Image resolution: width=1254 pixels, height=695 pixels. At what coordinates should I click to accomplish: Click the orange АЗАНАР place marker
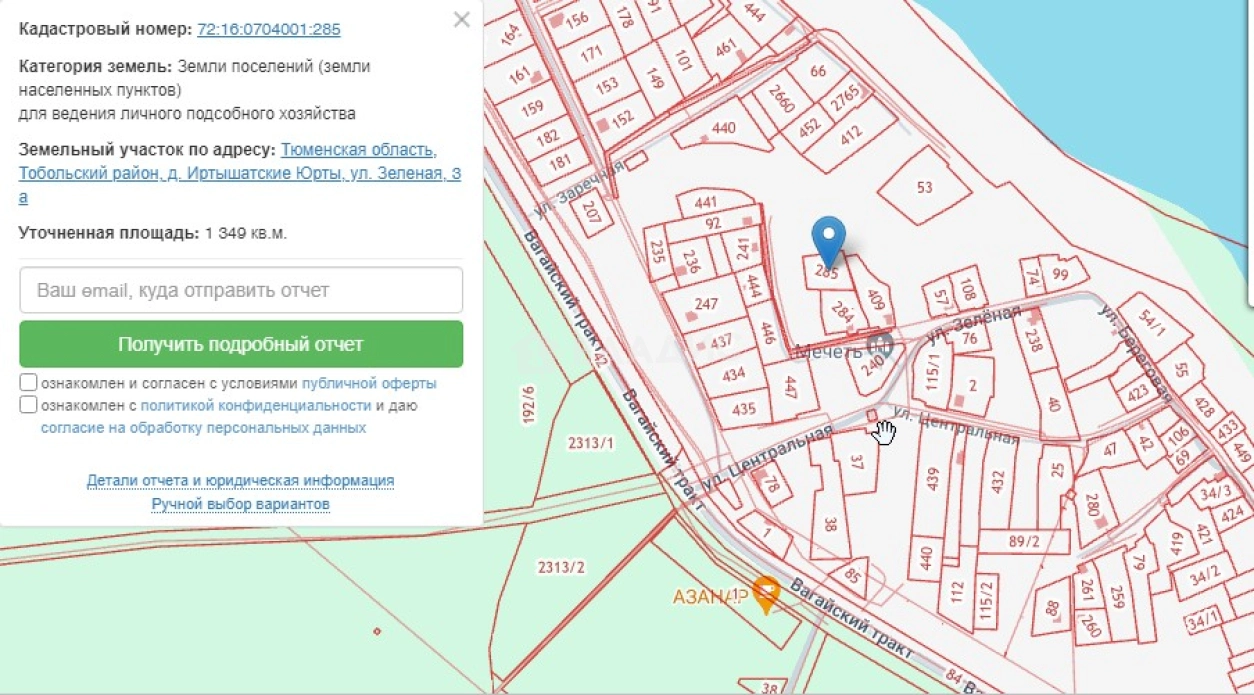pyautogui.click(x=766, y=593)
